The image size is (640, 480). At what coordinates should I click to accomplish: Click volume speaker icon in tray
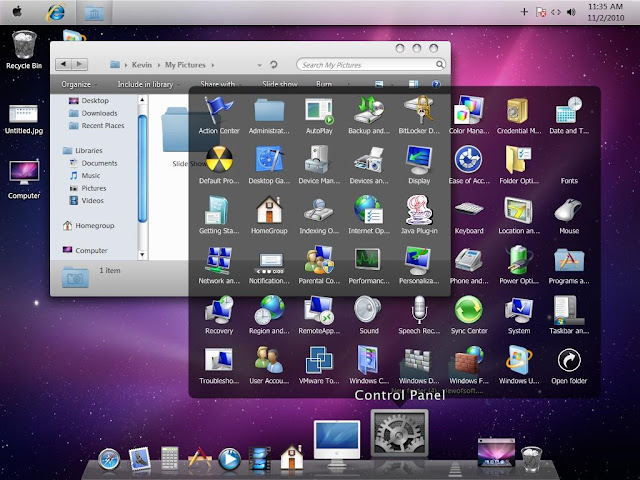tap(571, 12)
